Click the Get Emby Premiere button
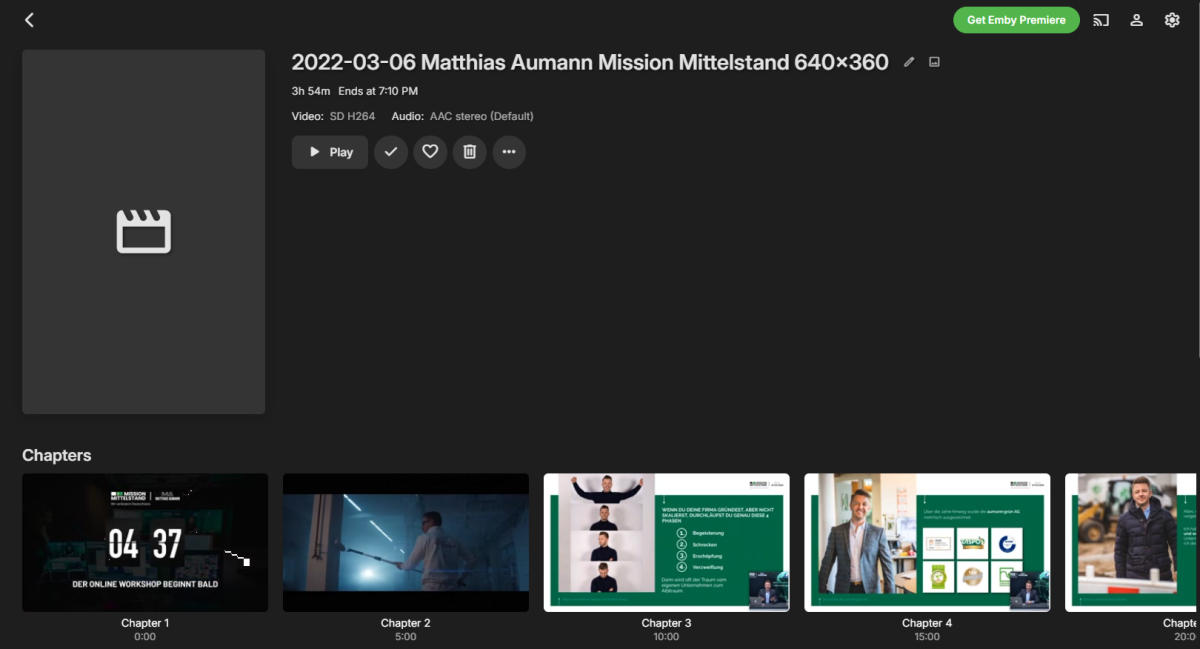 tap(1016, 19)
